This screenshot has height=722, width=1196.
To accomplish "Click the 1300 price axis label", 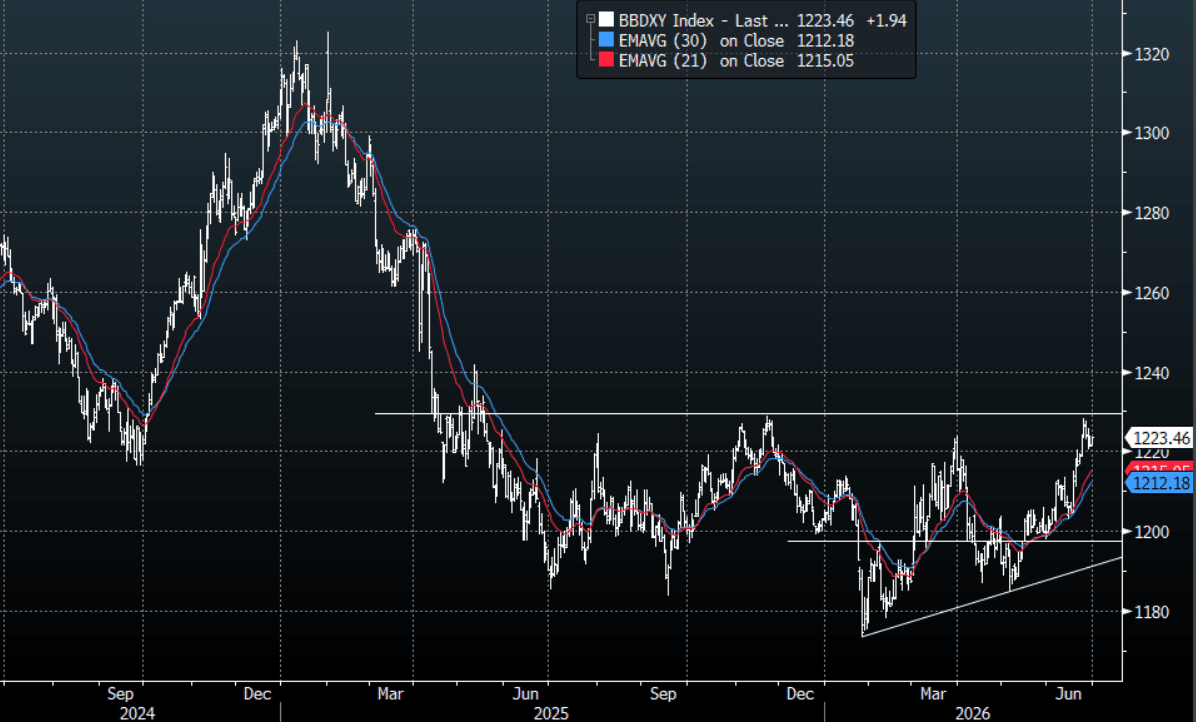I will 1151,133.
